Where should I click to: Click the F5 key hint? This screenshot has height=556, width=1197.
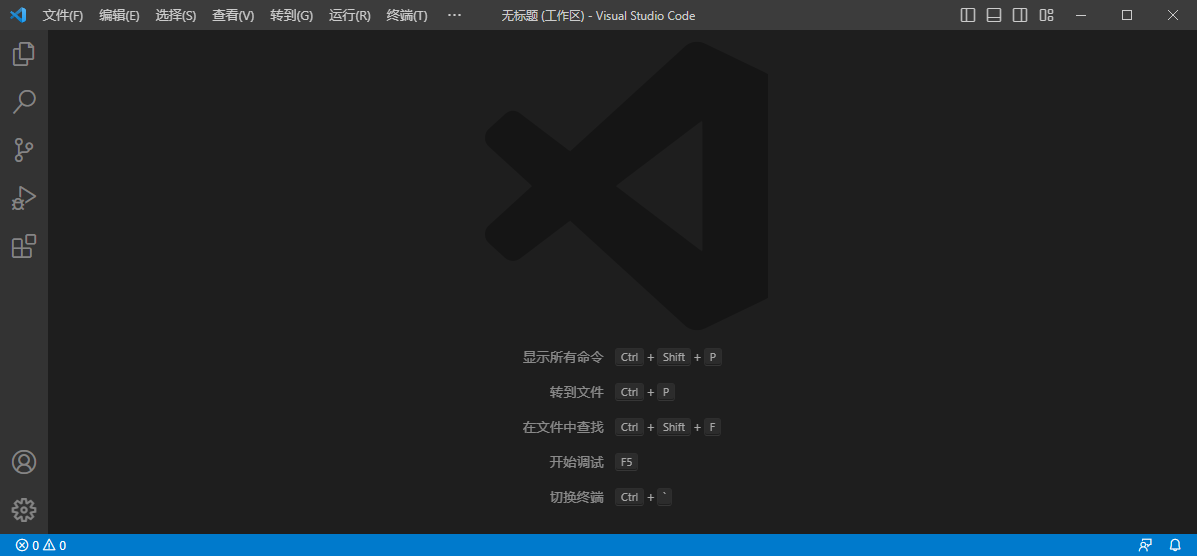627,462
